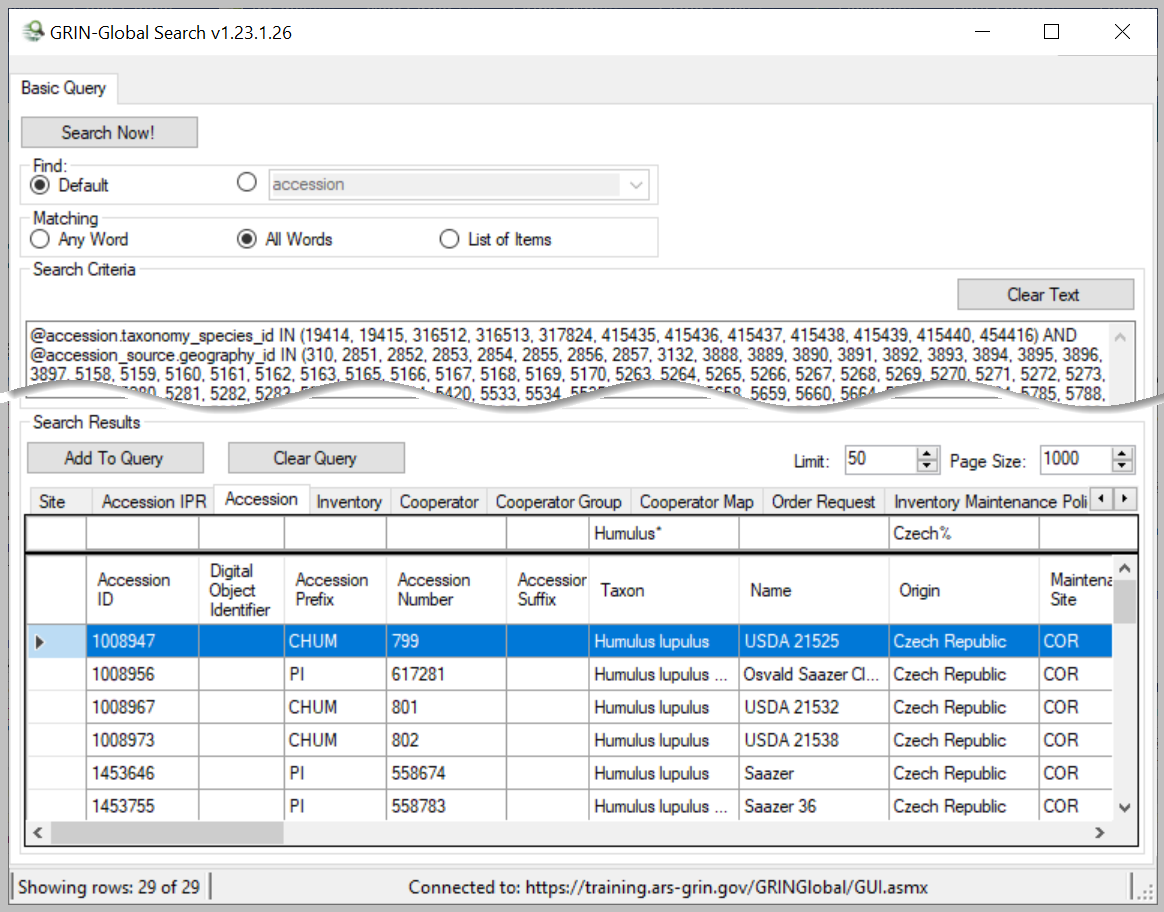
Task: Switch to the Cooperator Group tab
Action: (x=558, y=502)
